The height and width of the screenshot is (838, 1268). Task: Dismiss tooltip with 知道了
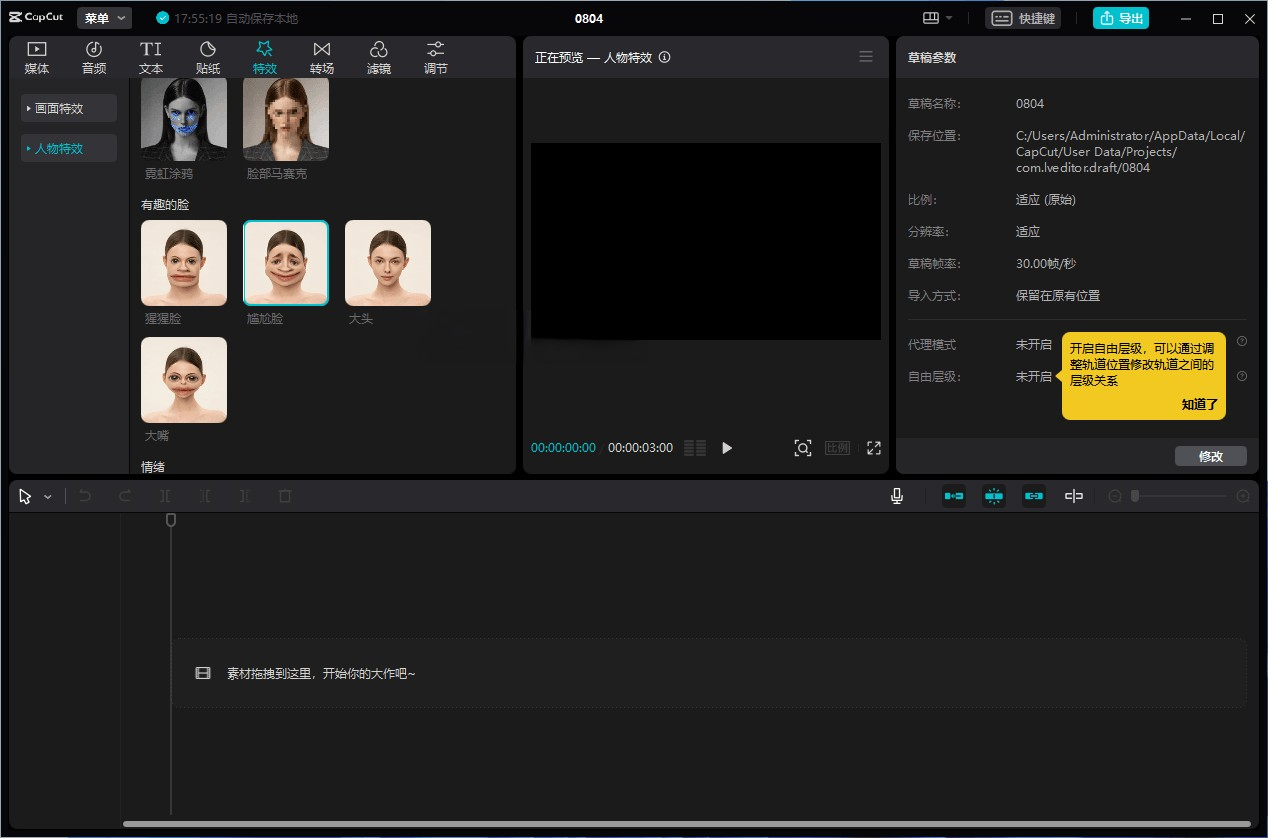pos(1200,405)
